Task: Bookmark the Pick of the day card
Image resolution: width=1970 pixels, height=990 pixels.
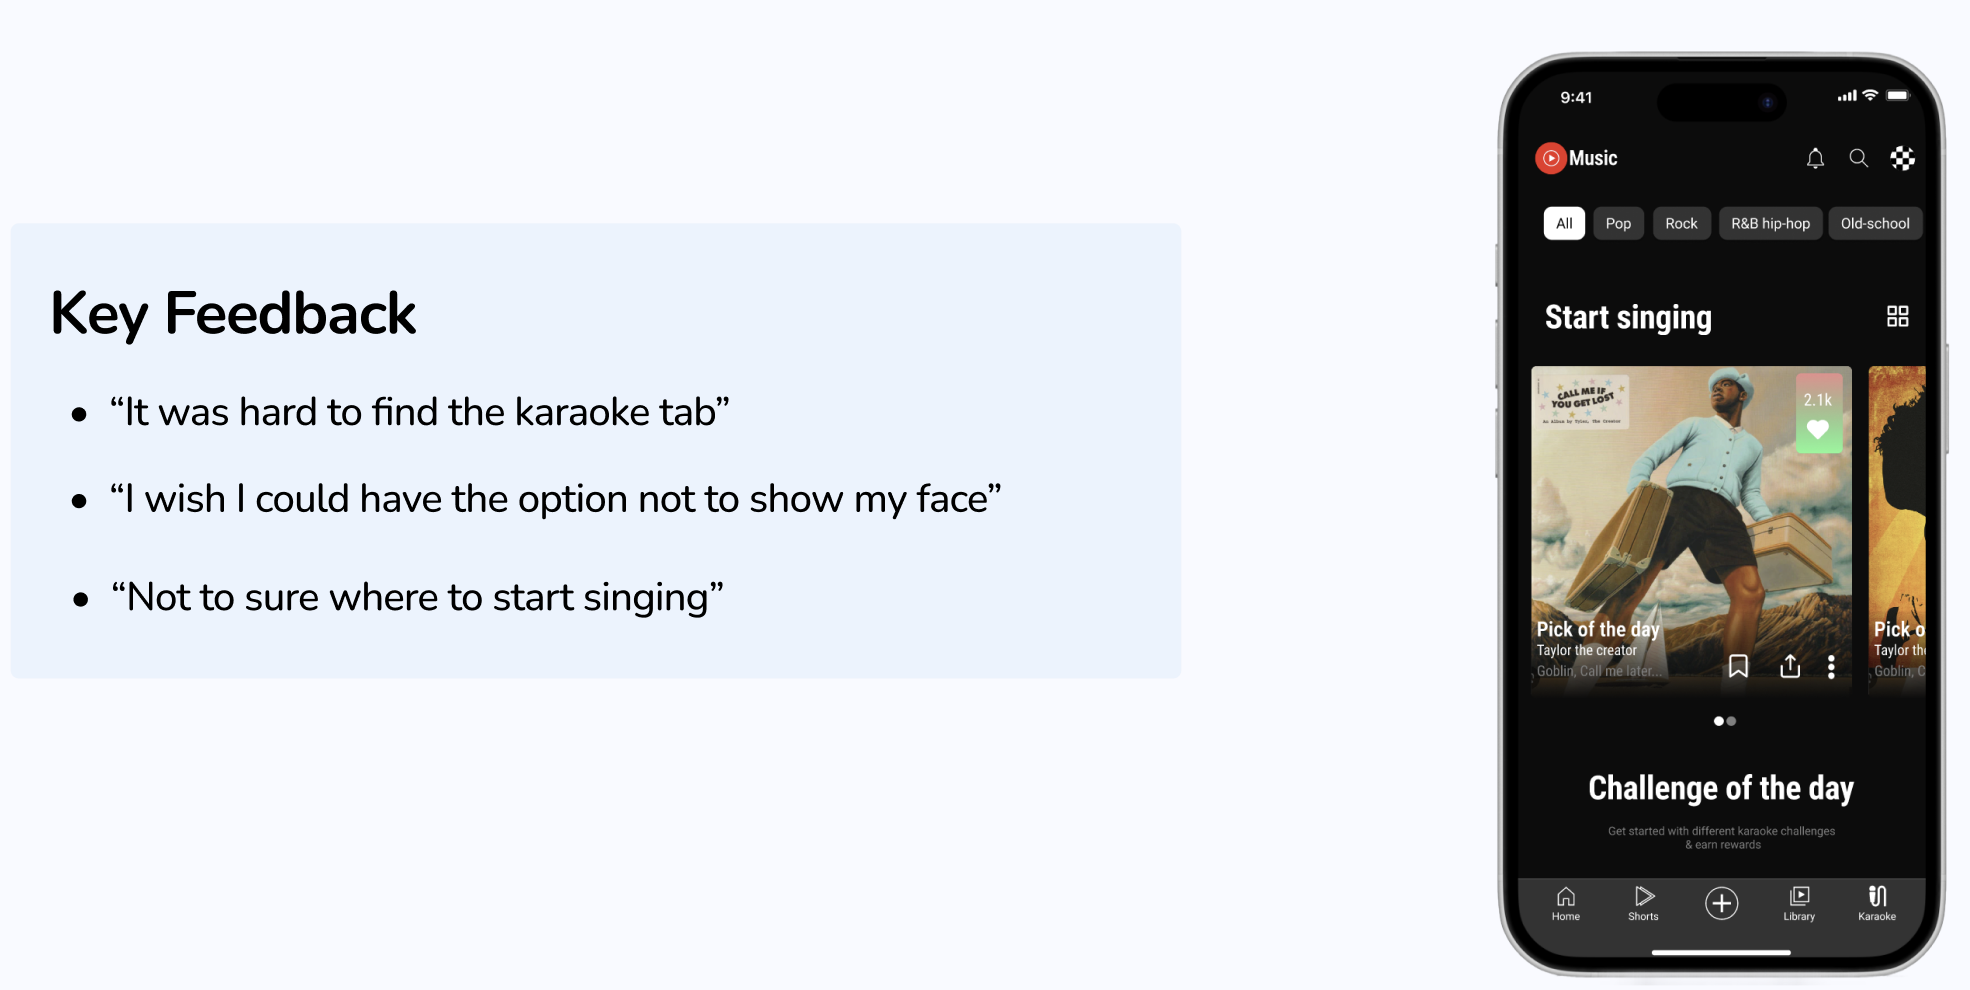Action: point(1738,666)
